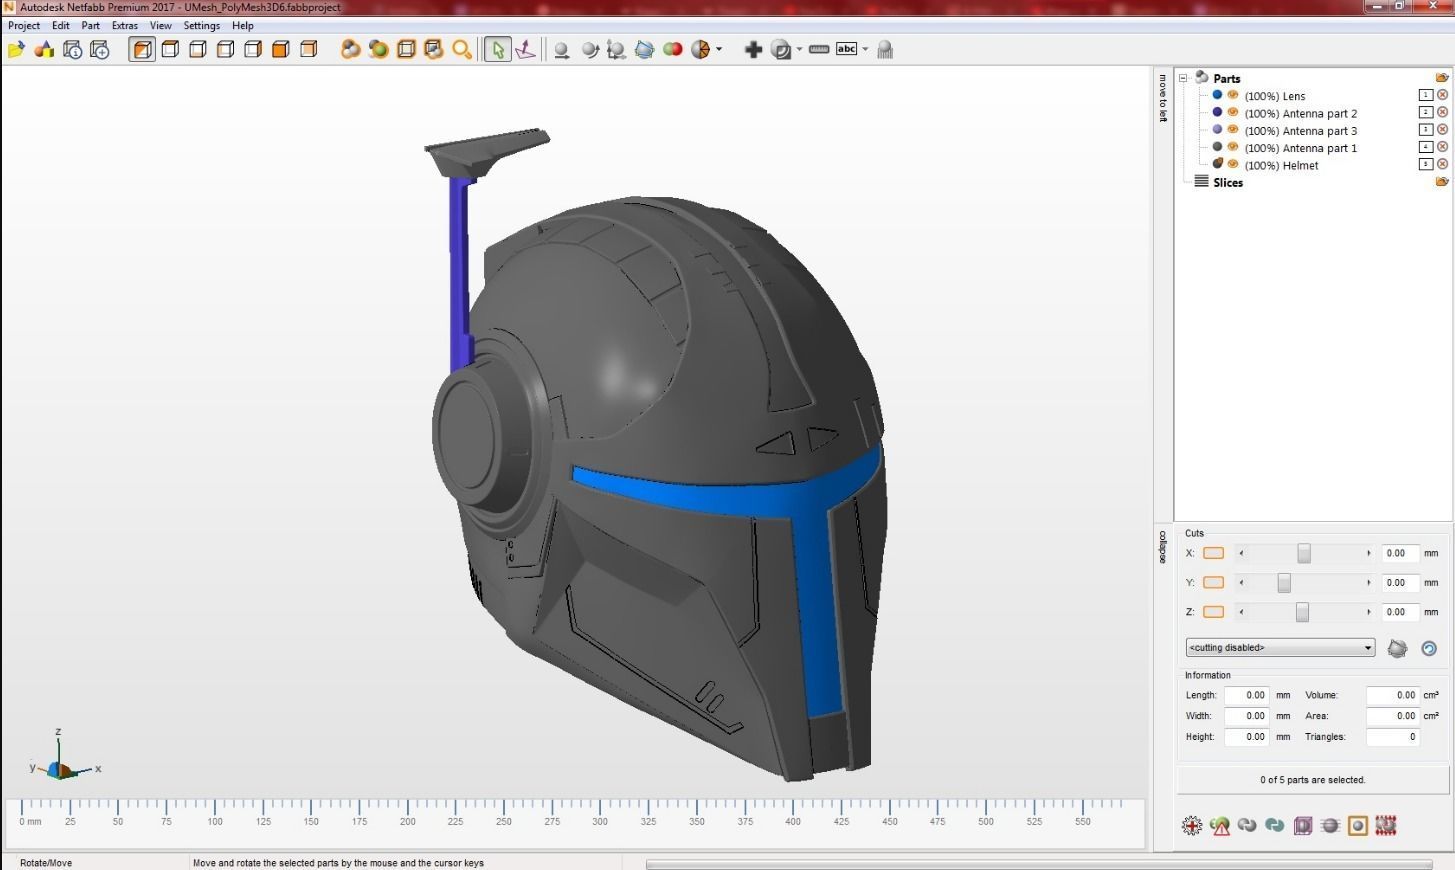Viewport: 1455px width, 870px height.
Task: Click the Y cut slider handle
Action: (1284, 582)
